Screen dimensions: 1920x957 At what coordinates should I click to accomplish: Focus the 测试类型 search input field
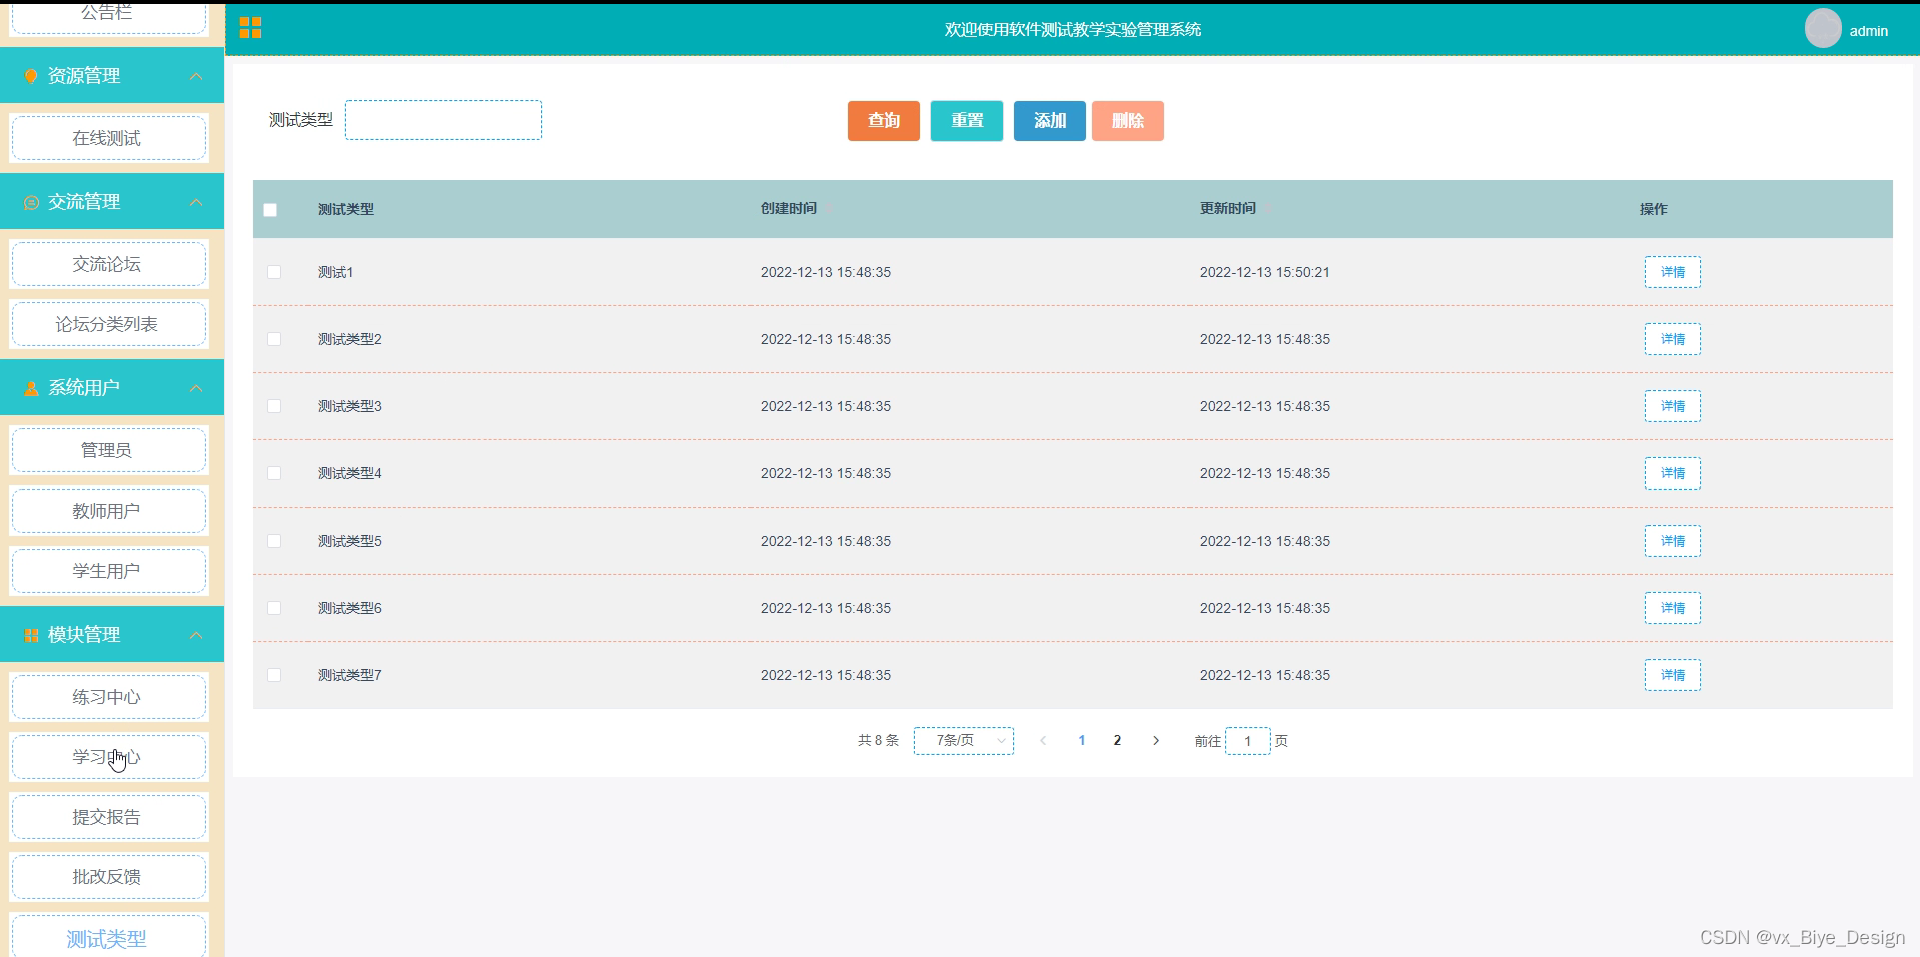pos(443,120)
